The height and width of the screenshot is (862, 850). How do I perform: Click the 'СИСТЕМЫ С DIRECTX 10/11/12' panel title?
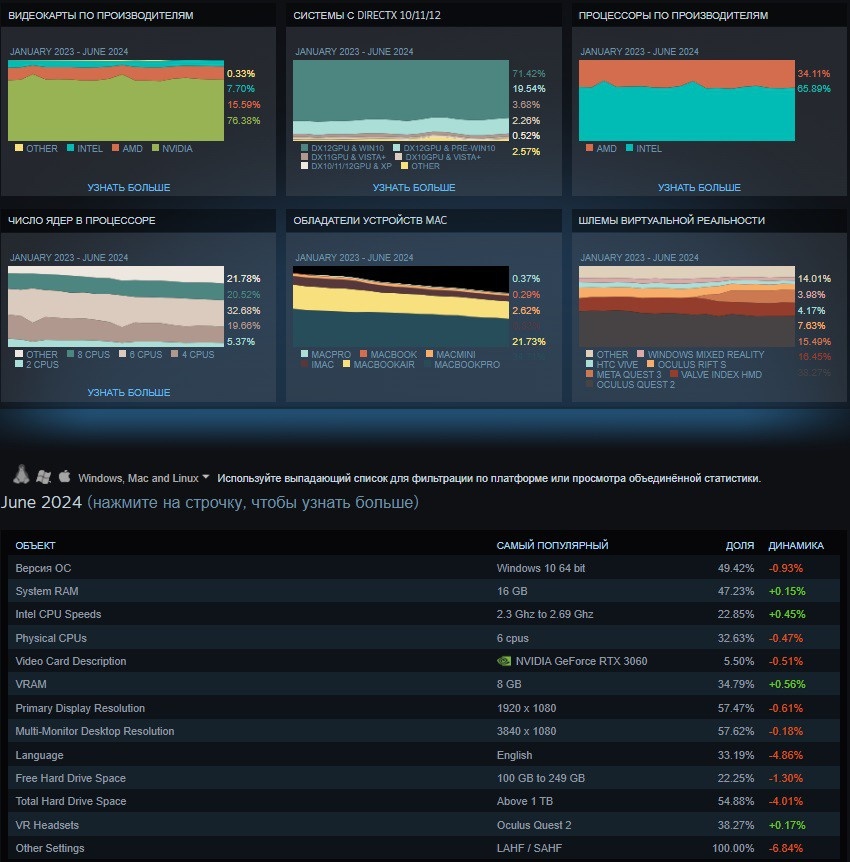[367, 15]
